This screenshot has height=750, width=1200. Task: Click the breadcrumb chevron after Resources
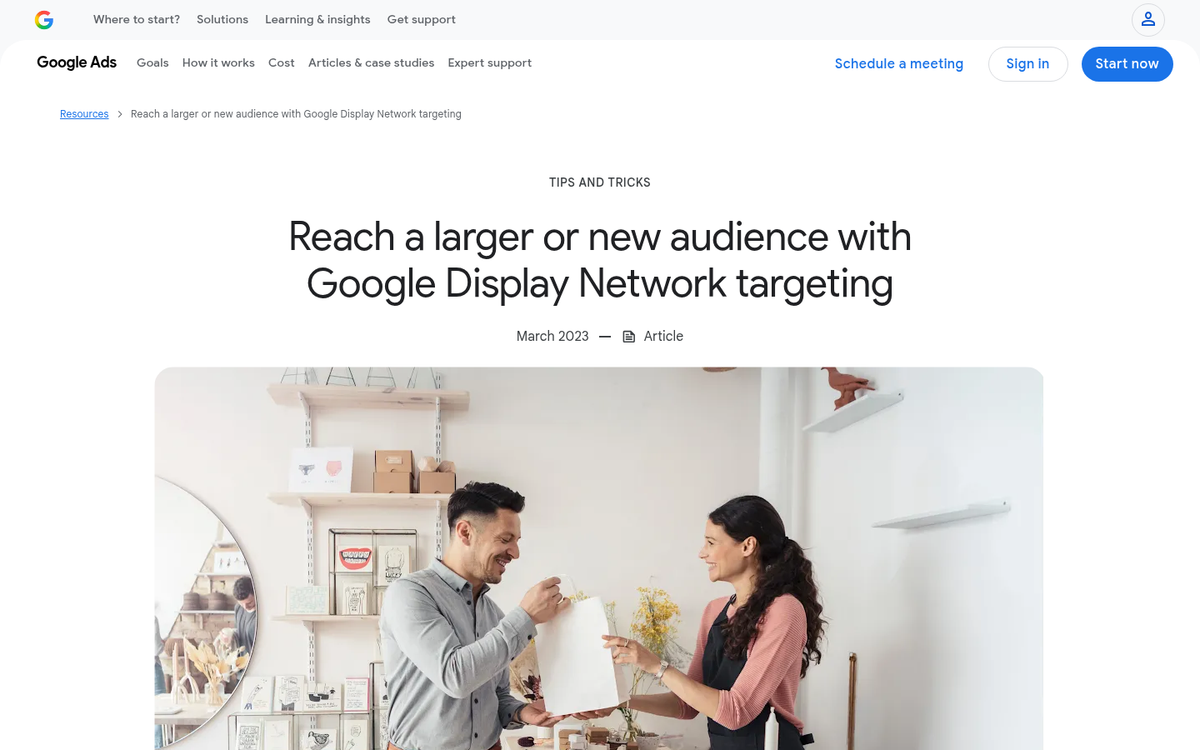click(120, 115)
